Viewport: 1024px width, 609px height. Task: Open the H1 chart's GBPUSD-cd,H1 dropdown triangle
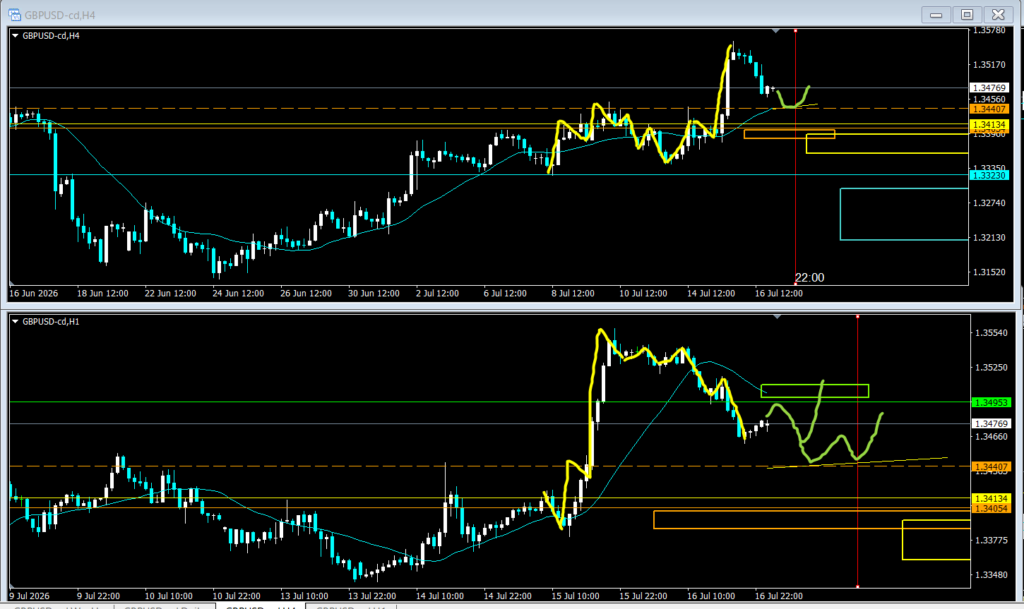click(x=15, y=322)
